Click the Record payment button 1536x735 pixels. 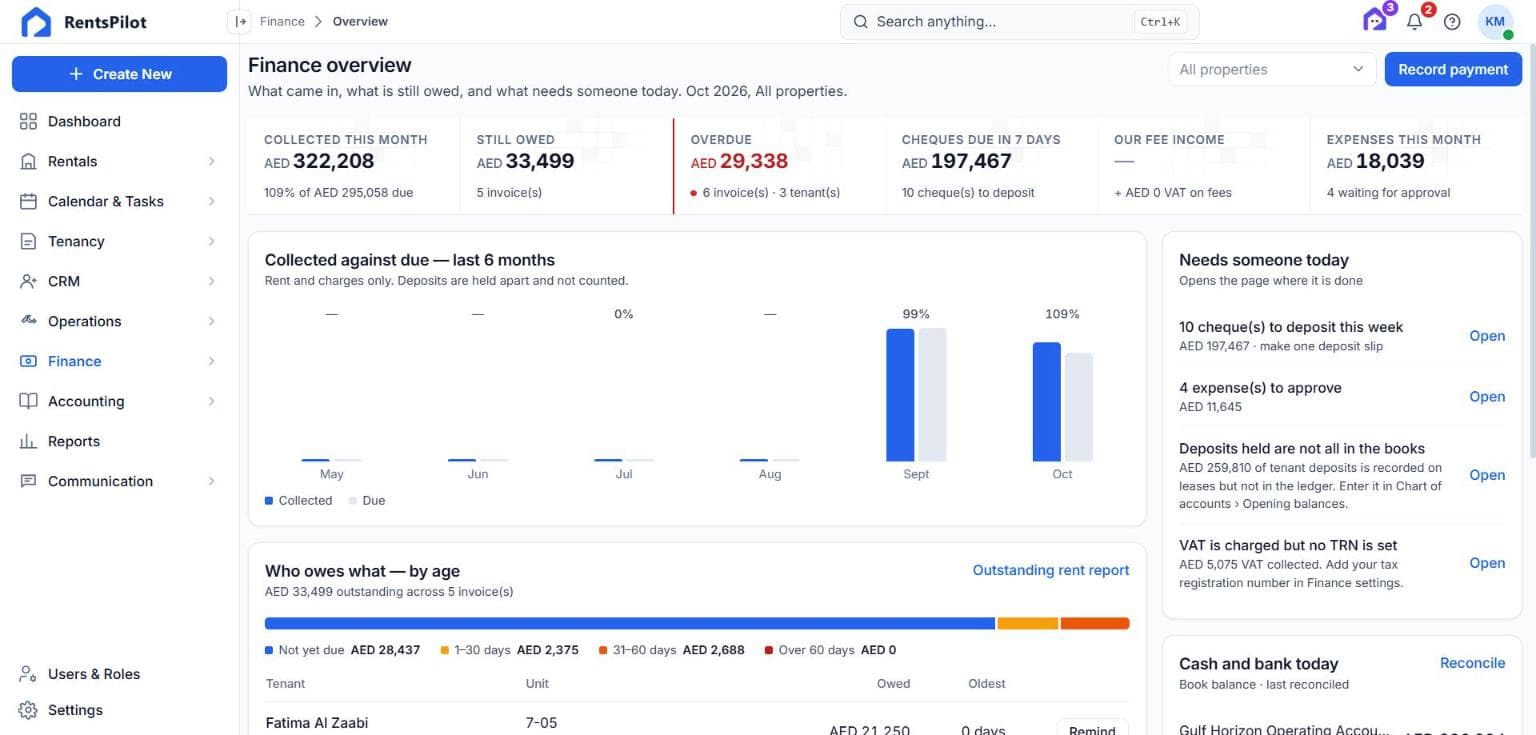[1453, 69]
